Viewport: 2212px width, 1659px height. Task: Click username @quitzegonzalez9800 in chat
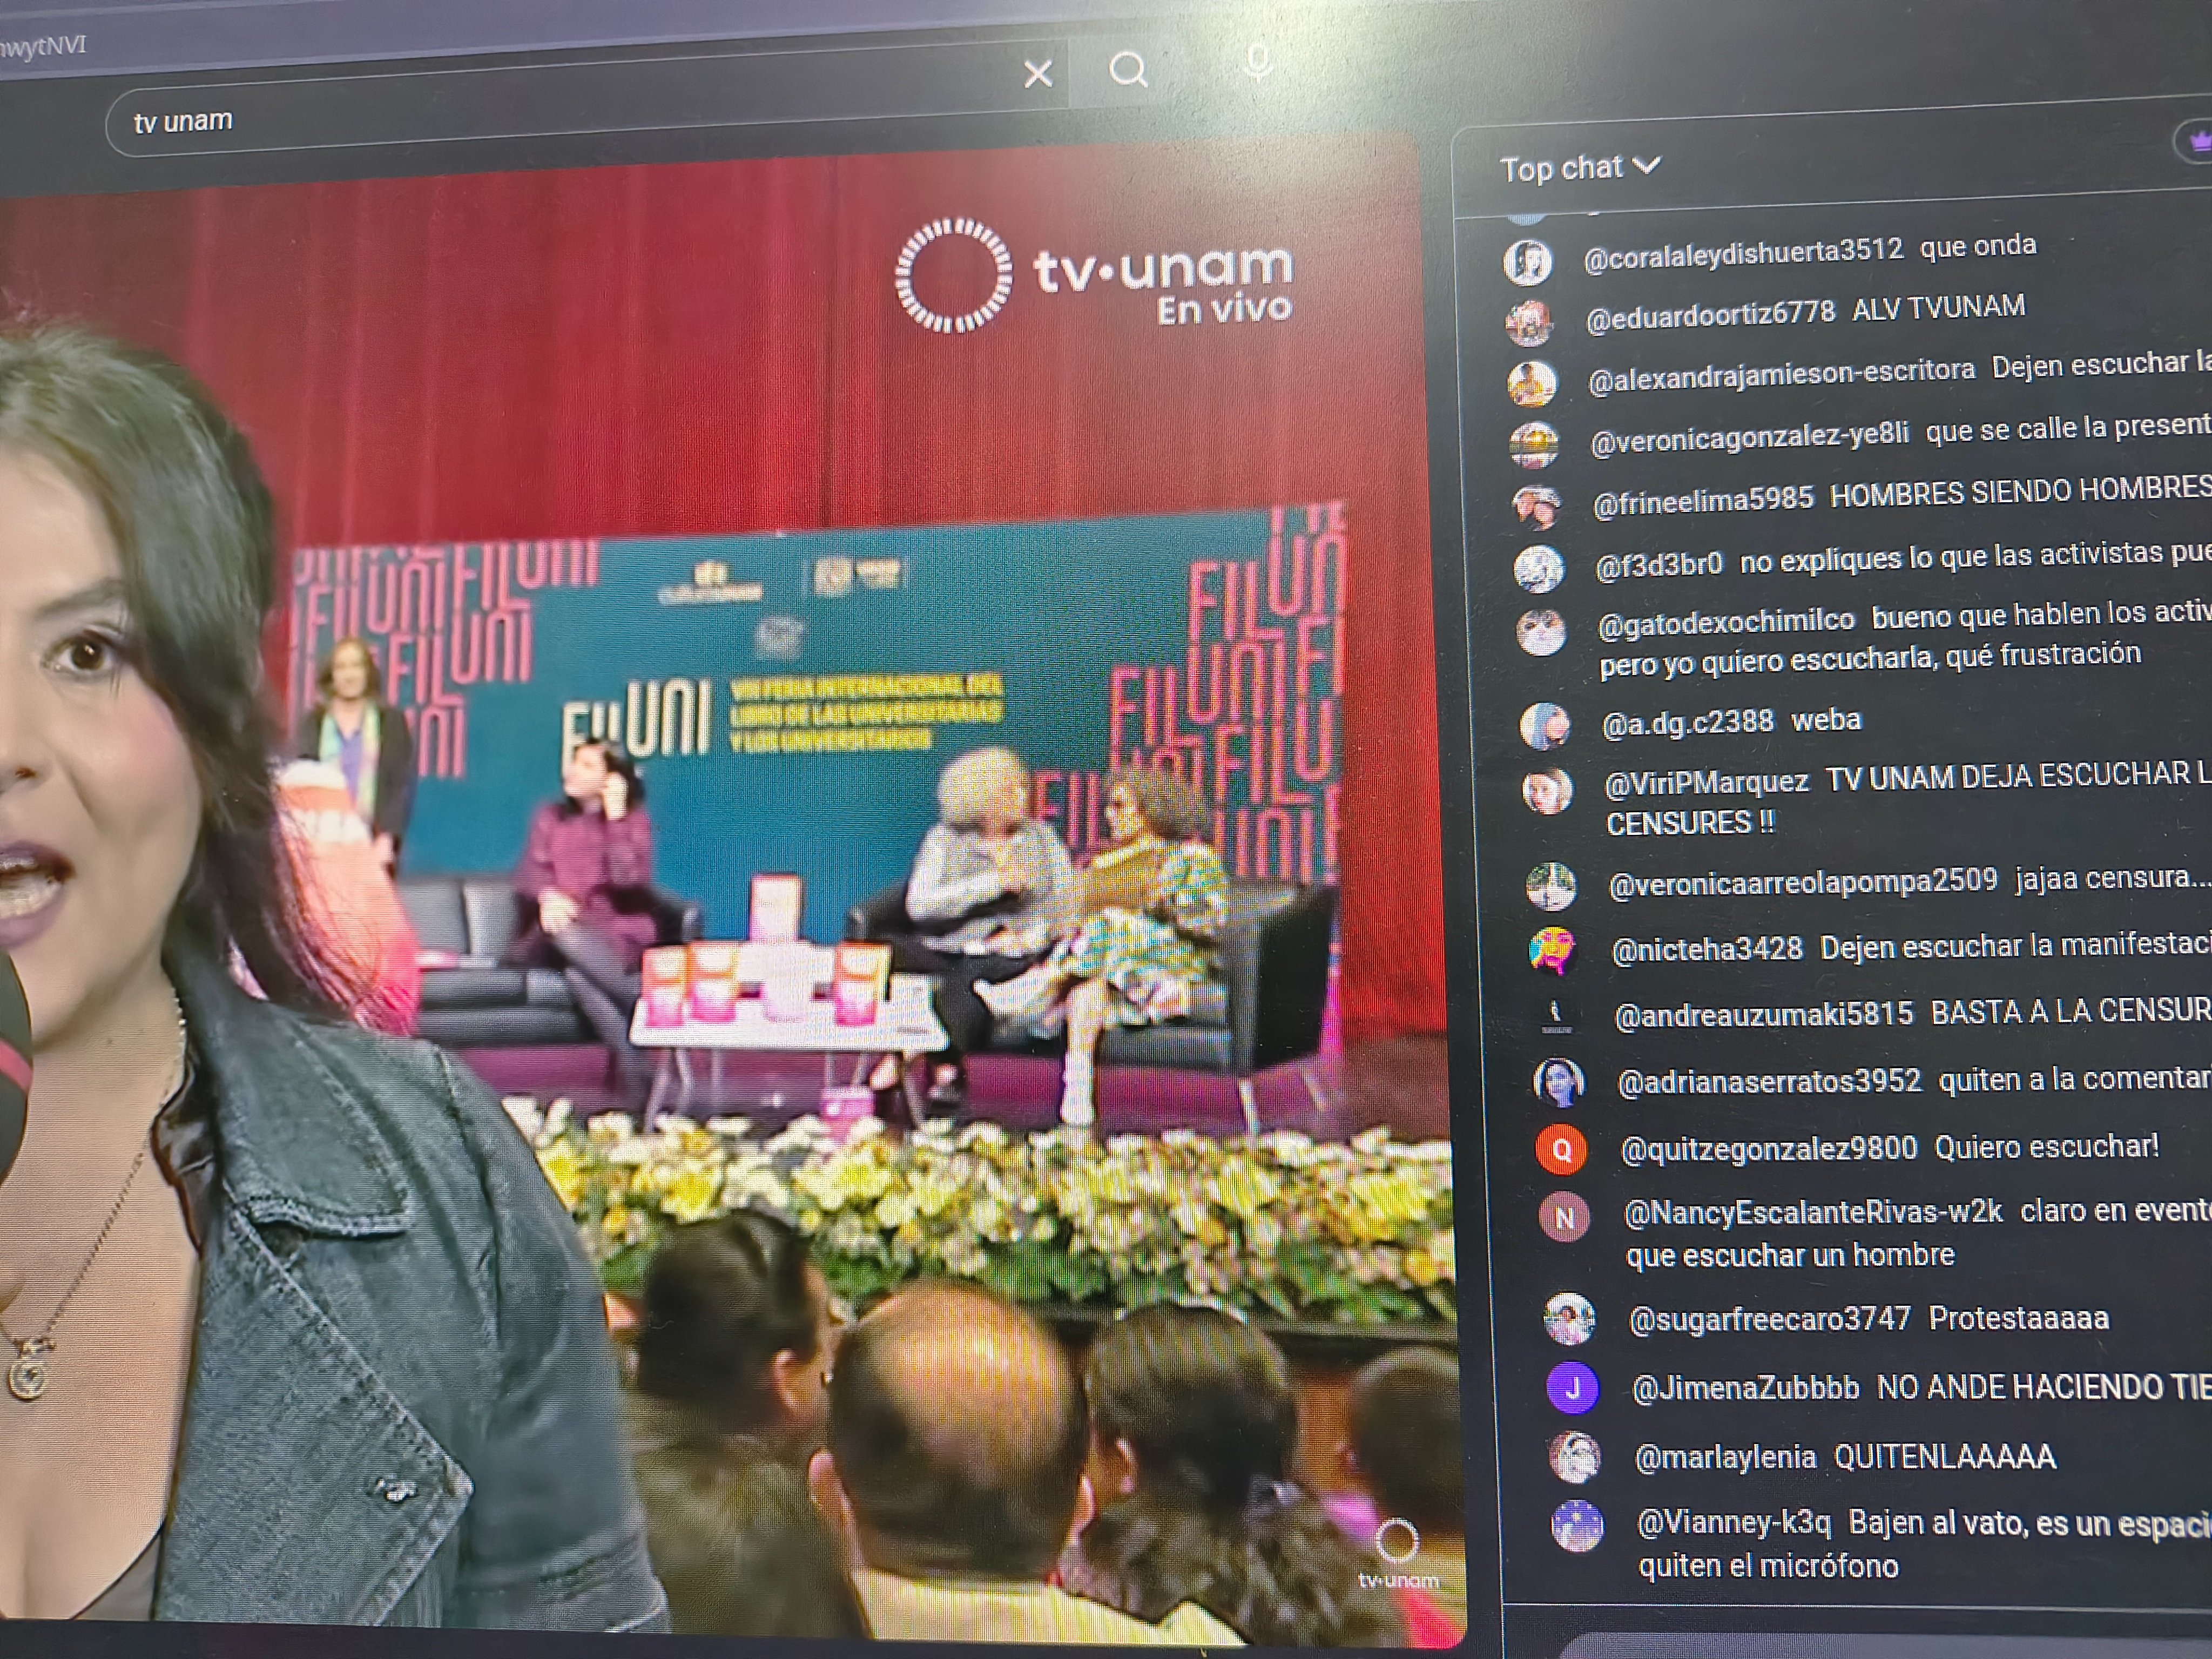coord(1769,1149)
